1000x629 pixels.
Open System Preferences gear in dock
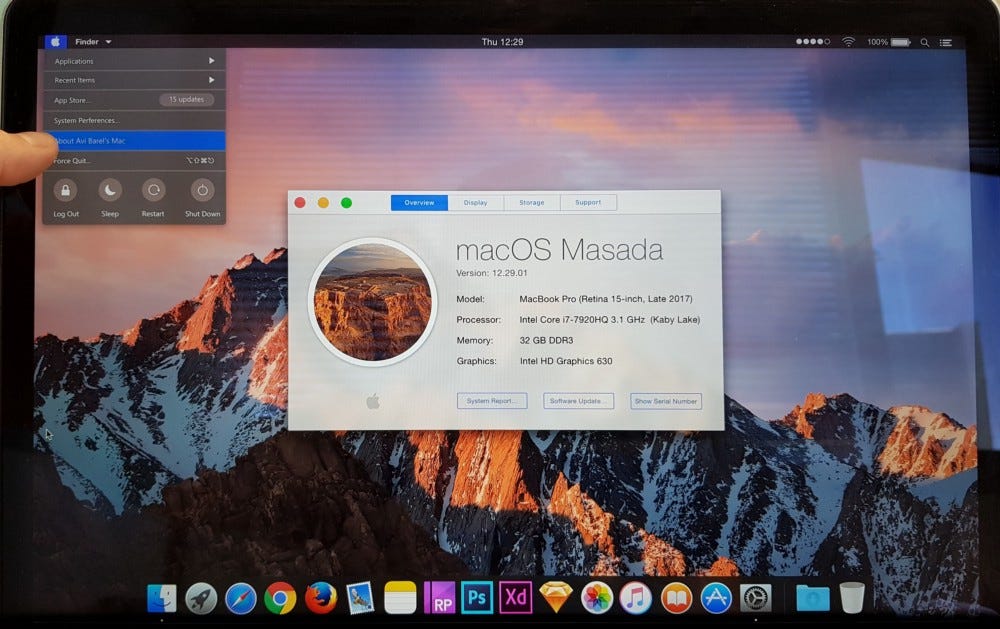click(756, 598)
